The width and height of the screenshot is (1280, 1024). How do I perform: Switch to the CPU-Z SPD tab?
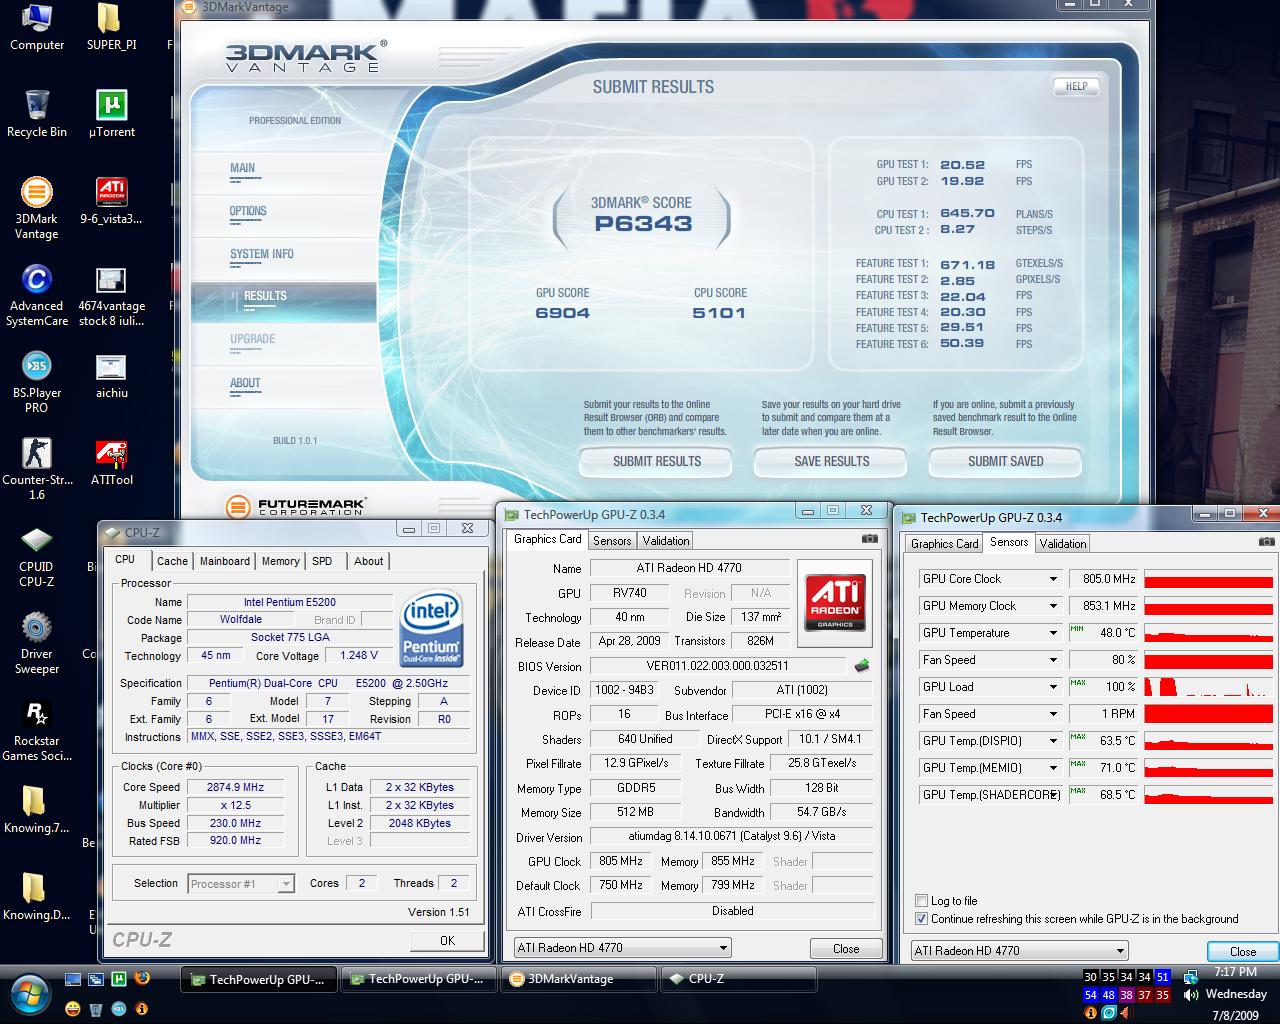(x=322, y=561)
